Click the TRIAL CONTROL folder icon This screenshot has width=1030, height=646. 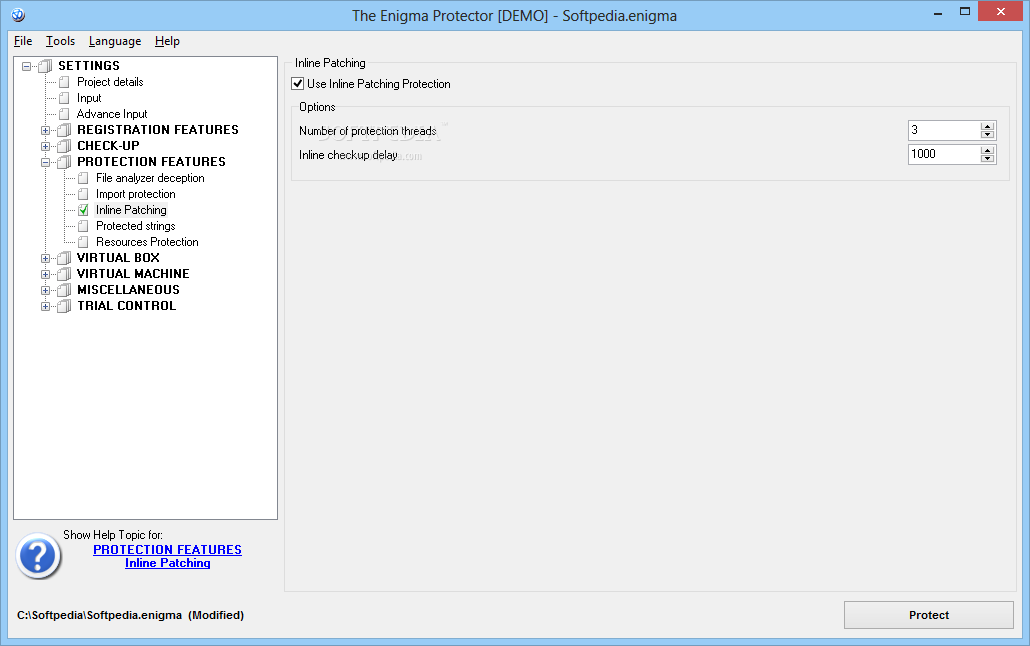[64, 306]
